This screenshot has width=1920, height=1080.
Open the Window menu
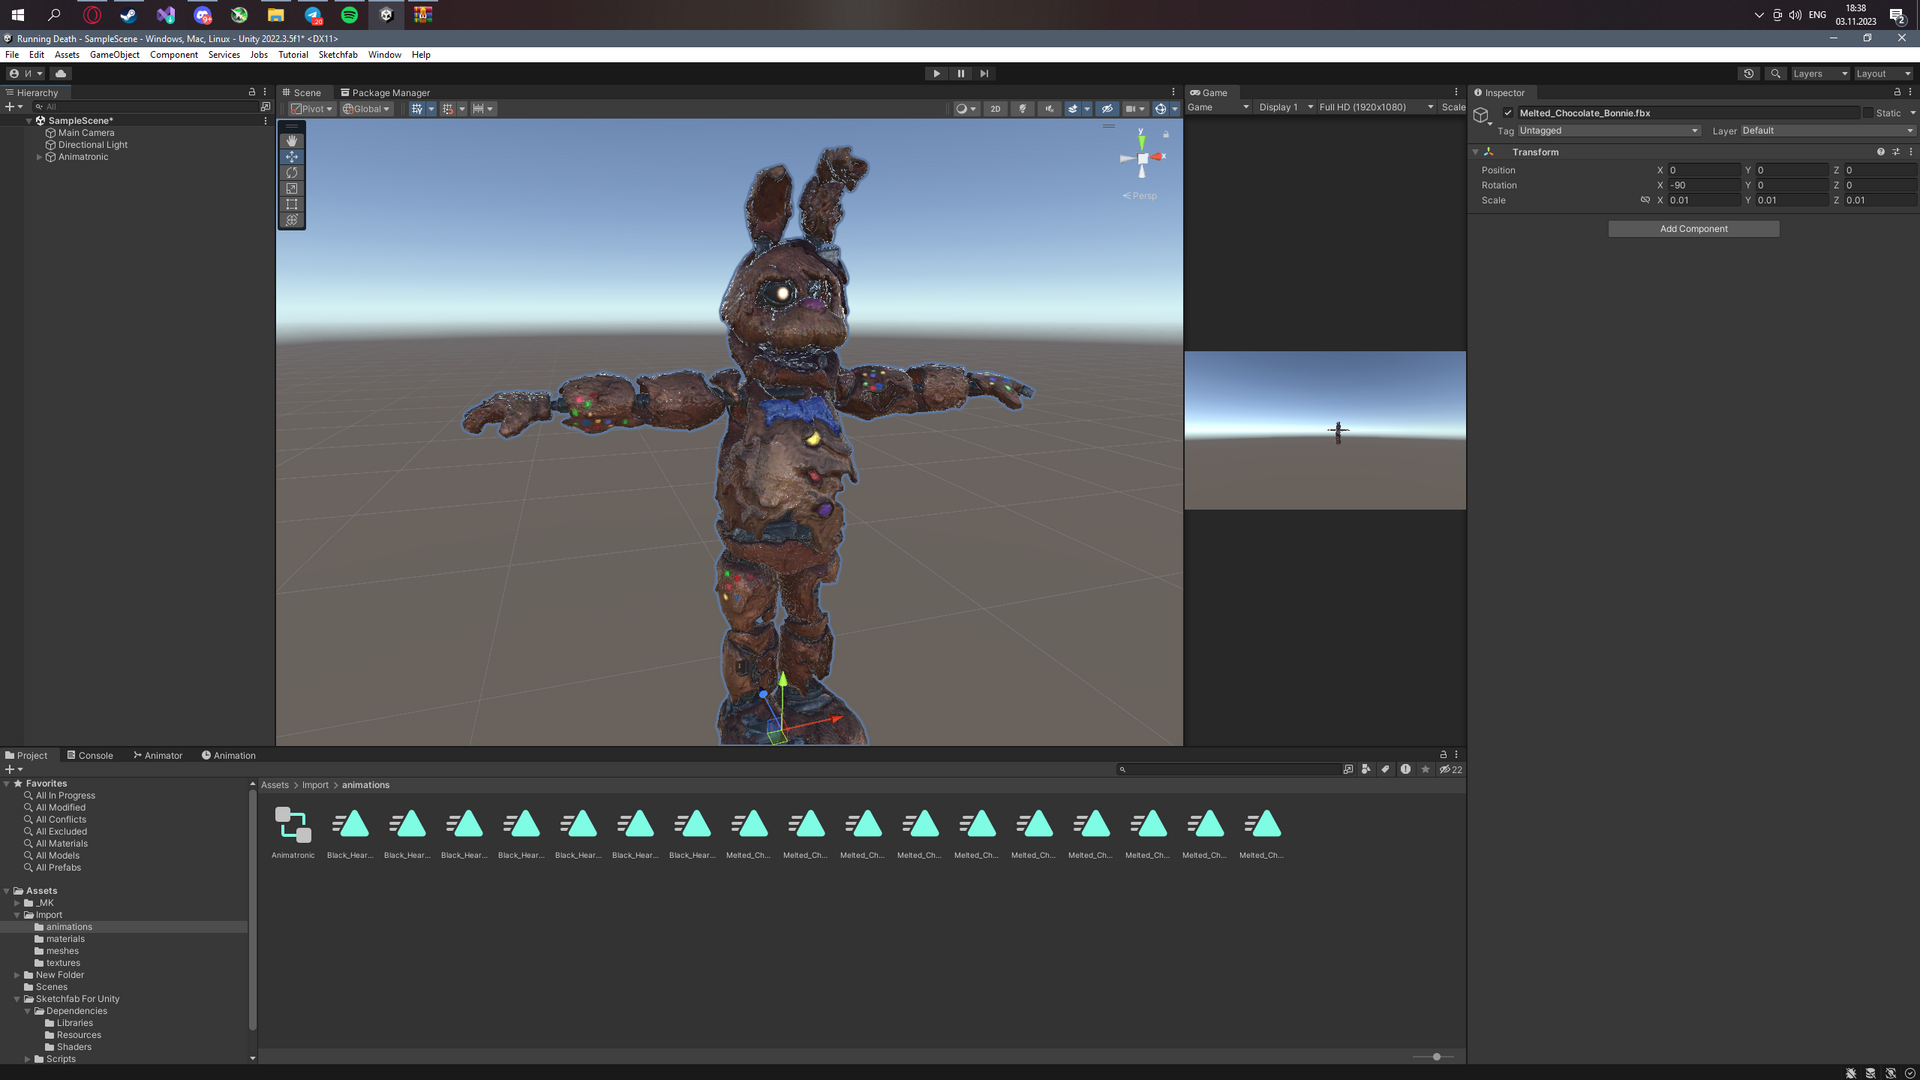coord(384,55)
